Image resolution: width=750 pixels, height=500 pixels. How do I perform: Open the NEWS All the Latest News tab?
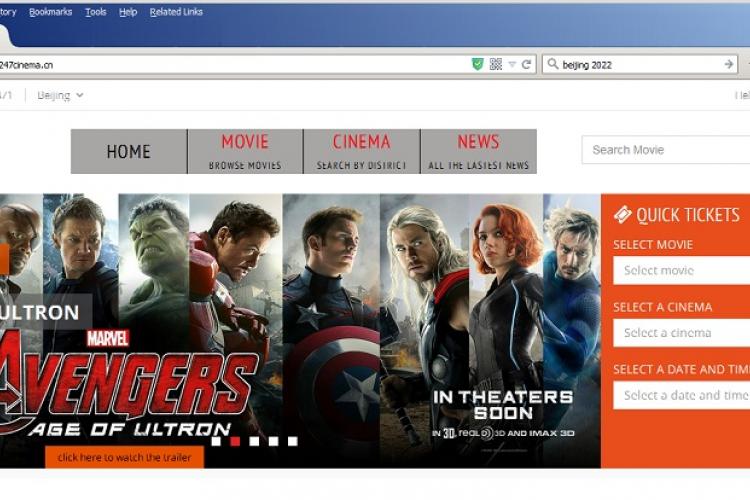coord(478,151)
